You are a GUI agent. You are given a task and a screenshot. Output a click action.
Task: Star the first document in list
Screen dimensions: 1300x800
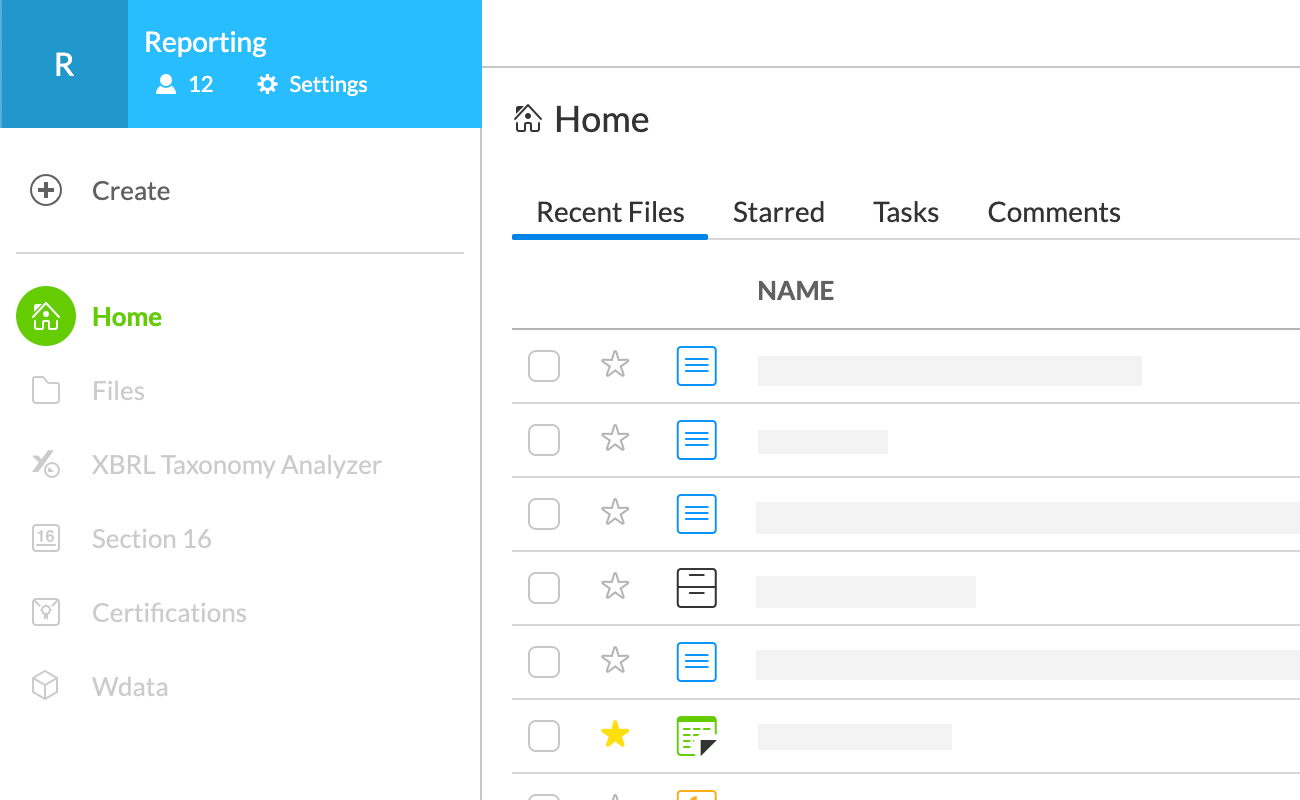[x=615, y=366]
